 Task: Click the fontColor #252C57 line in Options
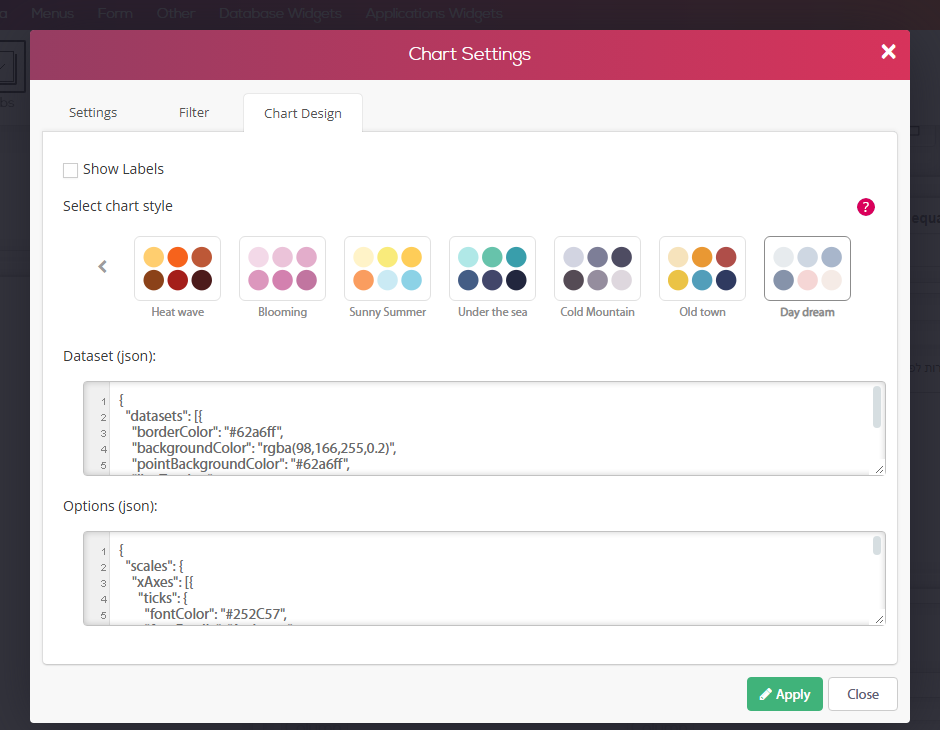pyautogui.click(x=216, y=614)
